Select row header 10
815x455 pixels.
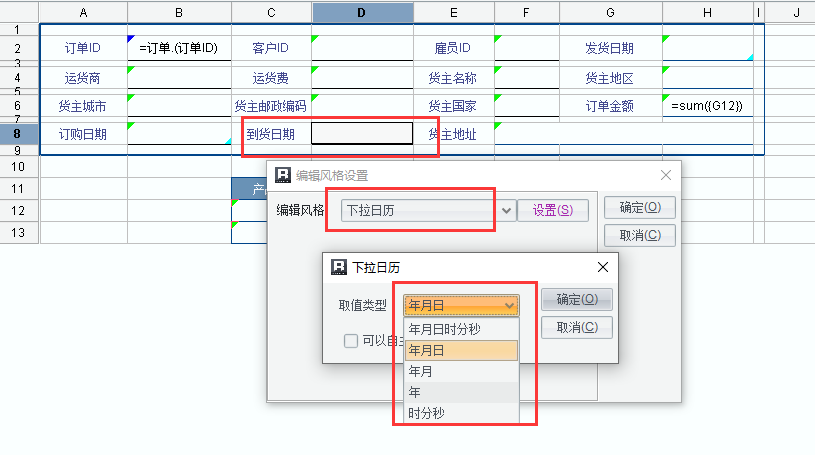point(19,167)
